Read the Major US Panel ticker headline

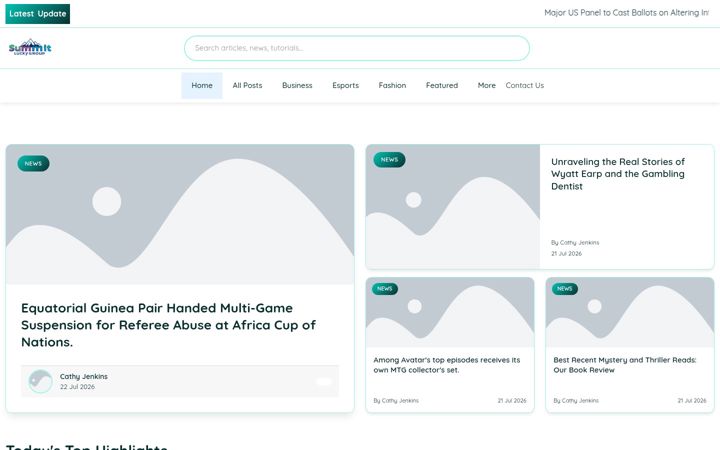[x=626, y=13]
